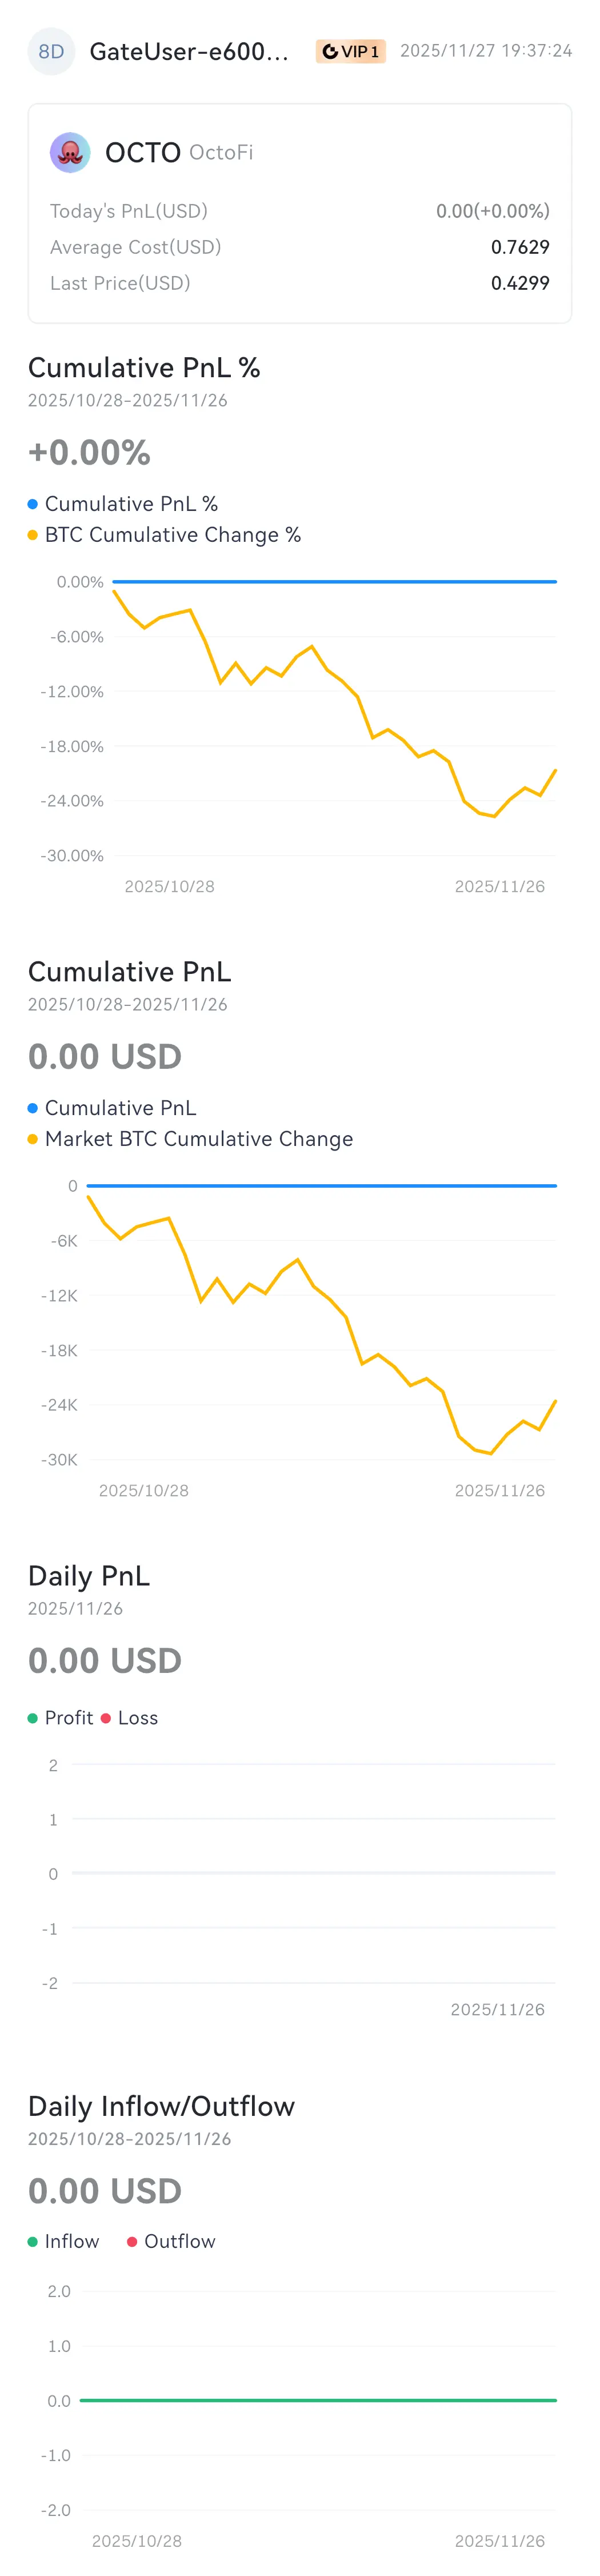Toggle Market BTC Cumulative Change legend
The image size is (600, 2576).
click(198, 1139)
